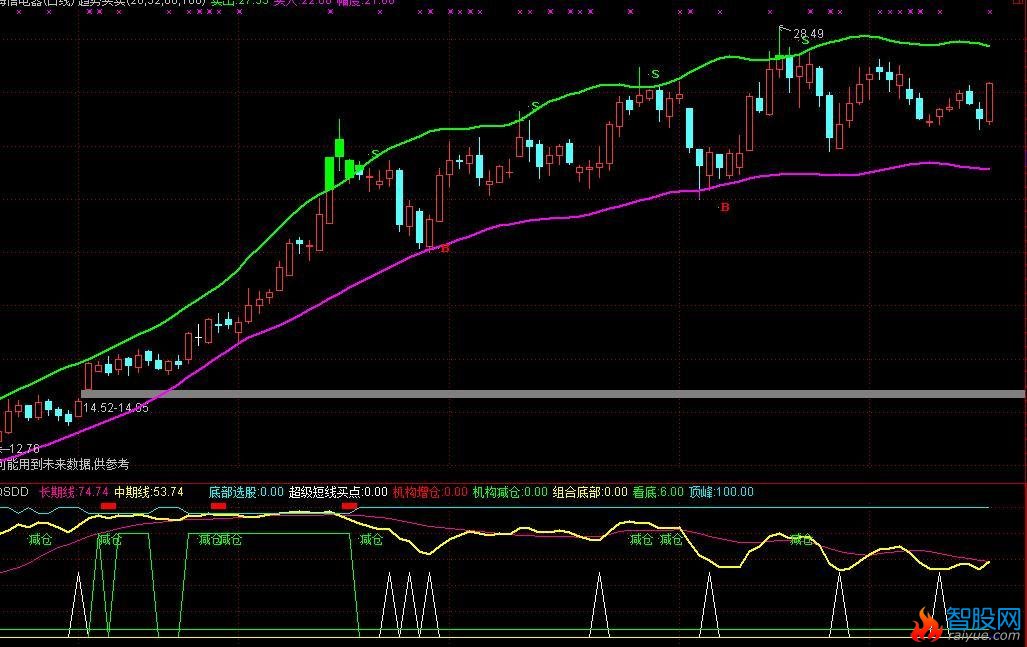Viewport: 1027px width, 647px height.
Task: Click the flame logo of 智股网 watermark
Action: click(926, 625)
